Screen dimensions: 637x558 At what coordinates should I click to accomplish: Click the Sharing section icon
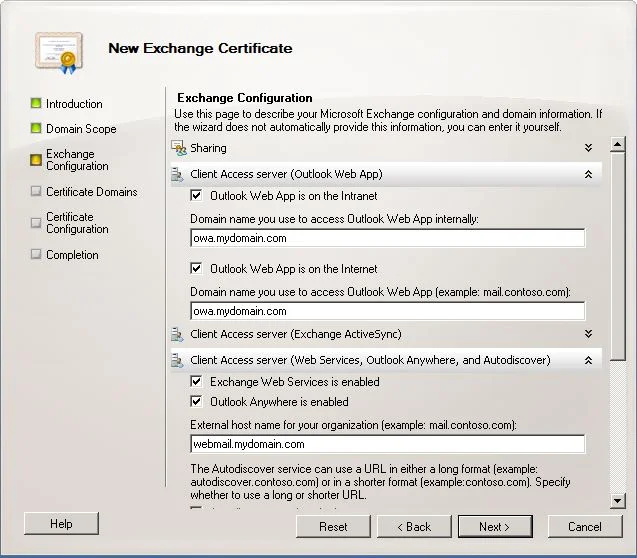click(x=178, y=148)
